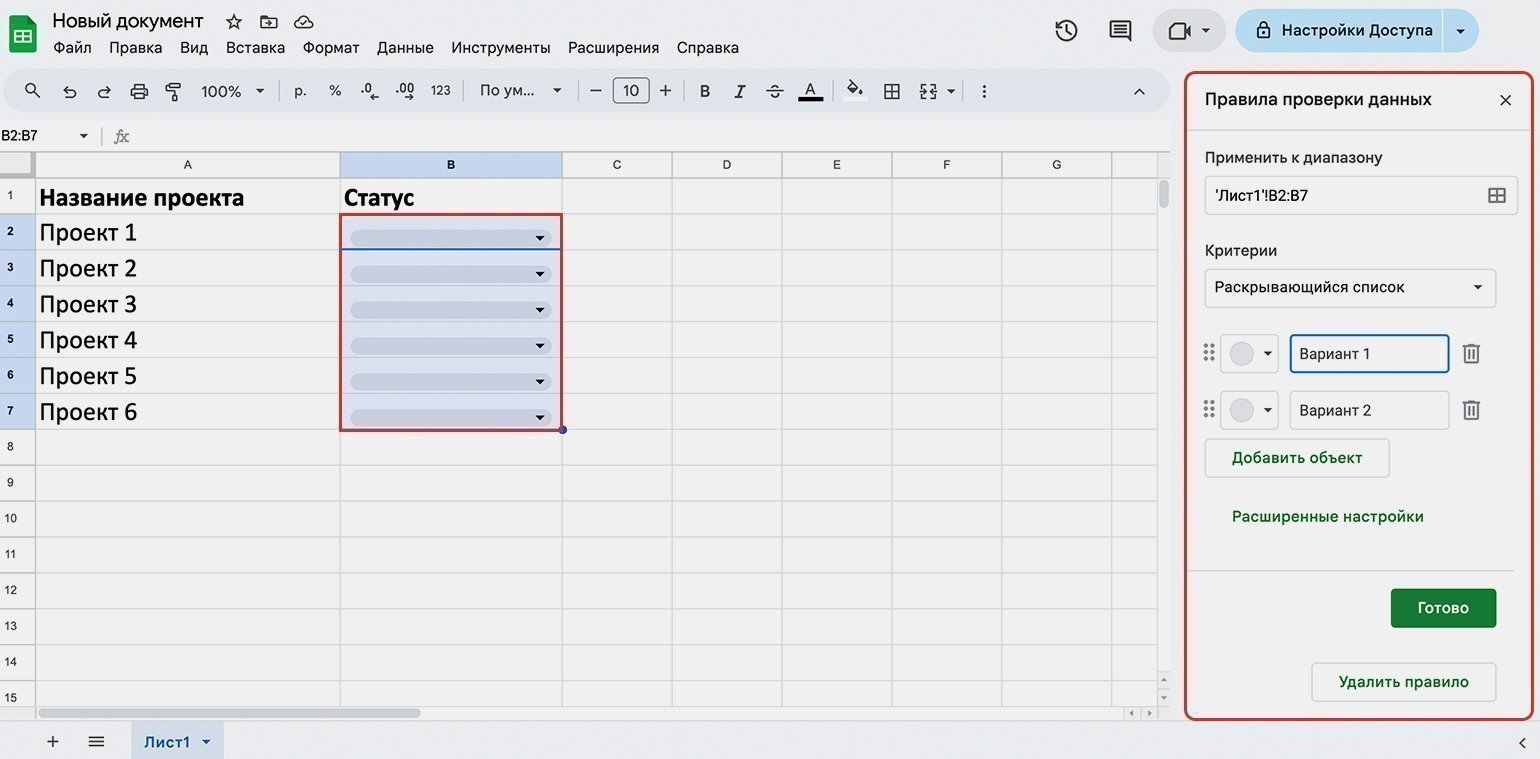Viewport: 1540px width, 759px height.
Task: Open text color picker
Action: tap(810, 91)
